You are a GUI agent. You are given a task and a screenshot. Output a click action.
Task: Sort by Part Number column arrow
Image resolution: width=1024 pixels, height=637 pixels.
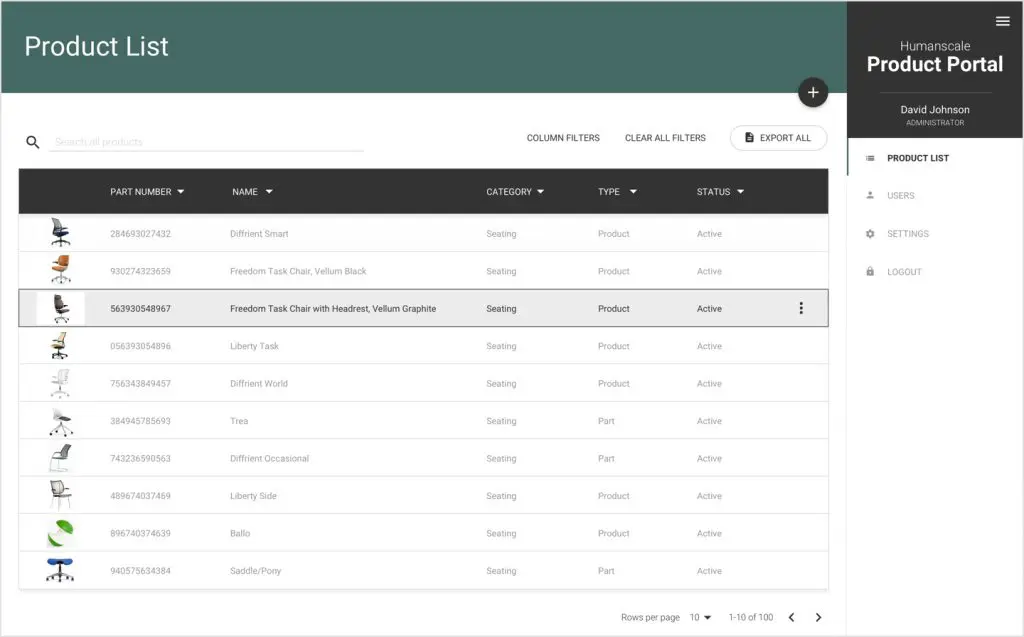click(x=180, y=192)
